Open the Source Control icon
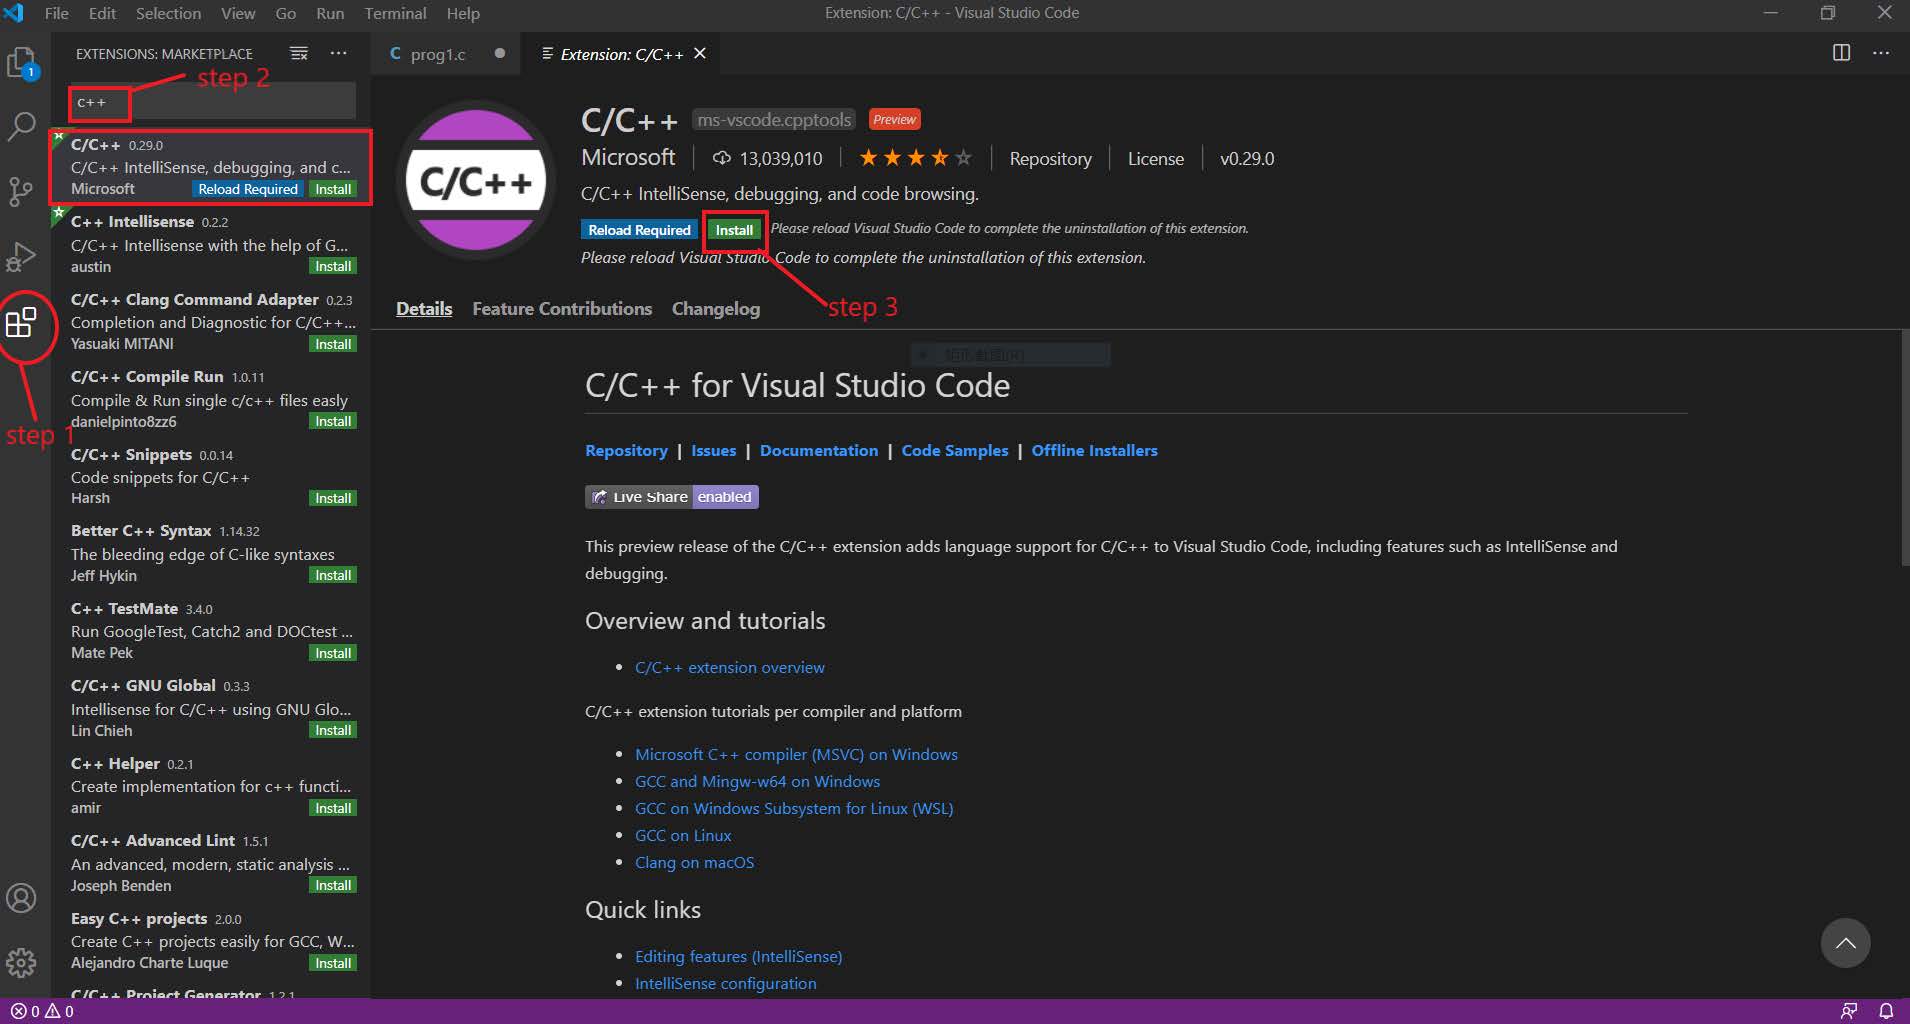This screenshot has height=1024, width=1910. click(22, 193)
